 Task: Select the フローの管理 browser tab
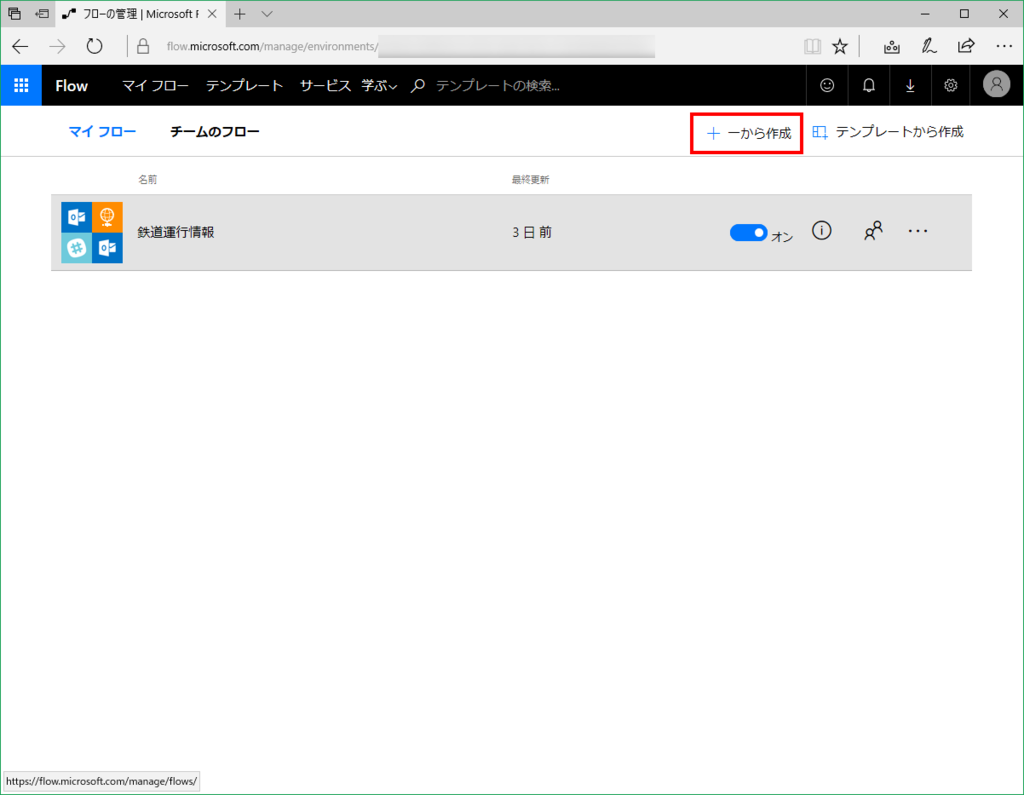click(140, 14)
